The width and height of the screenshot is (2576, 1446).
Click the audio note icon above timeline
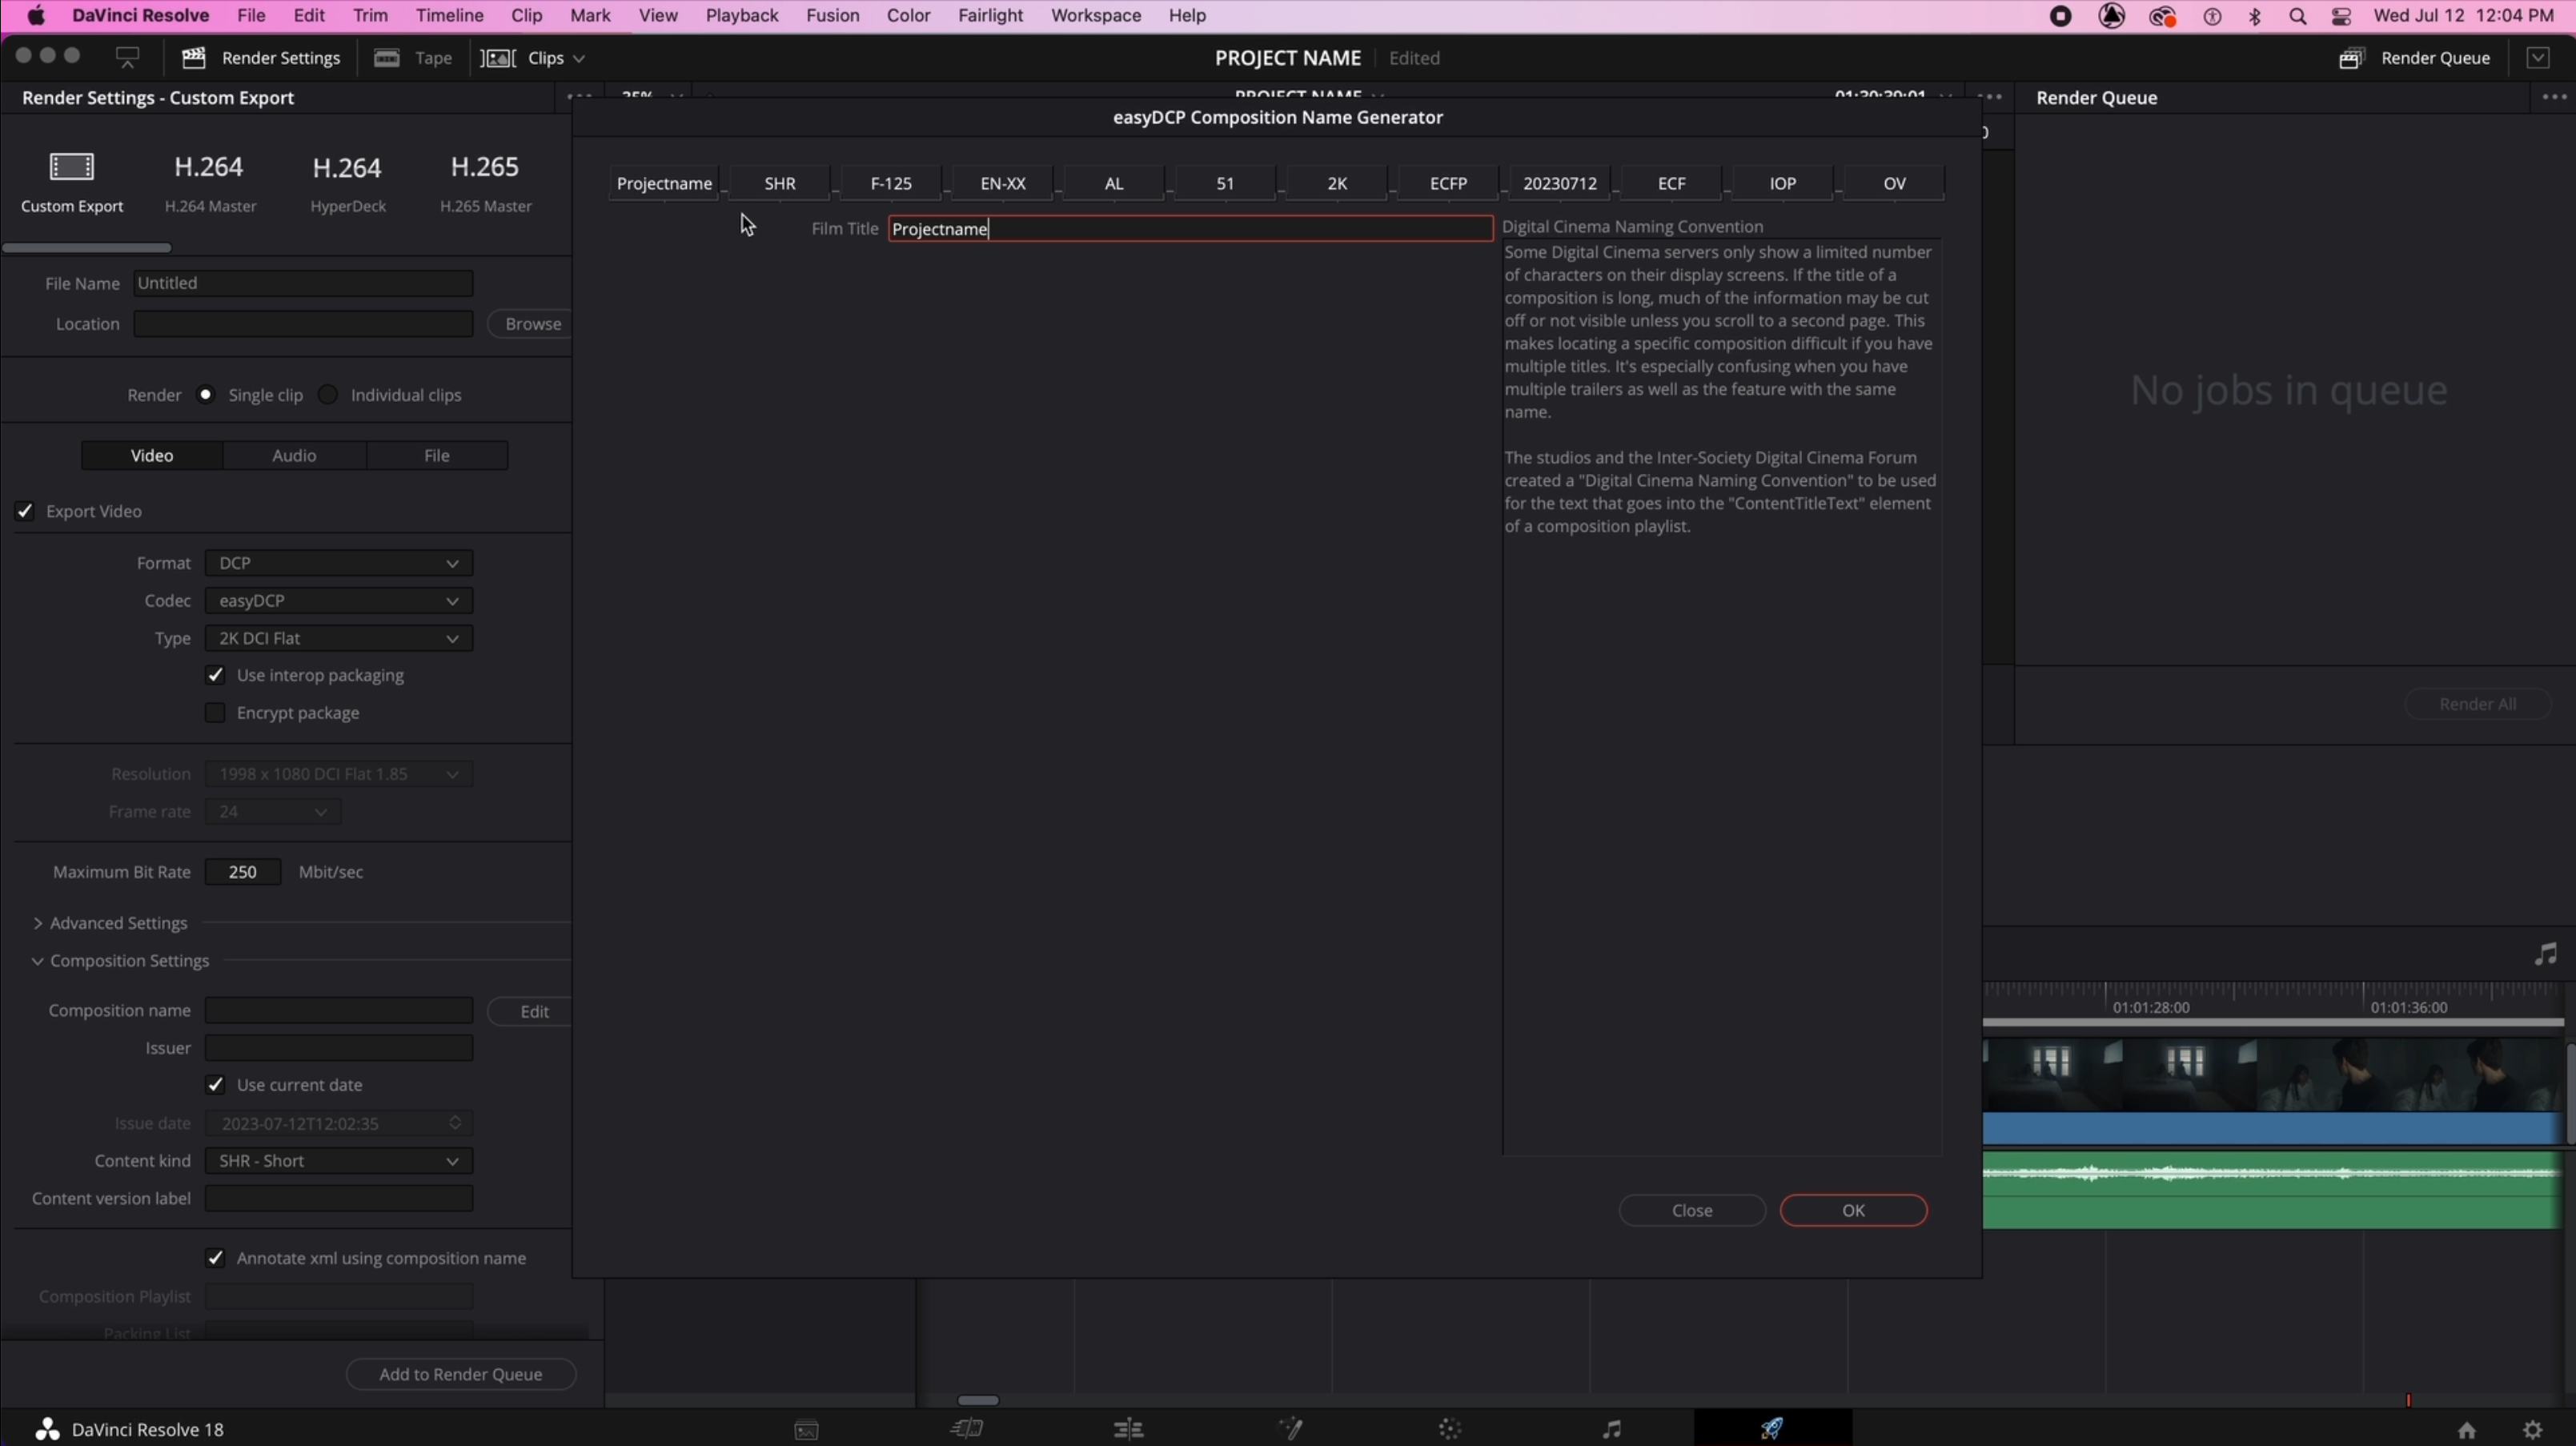(2546, 954)
